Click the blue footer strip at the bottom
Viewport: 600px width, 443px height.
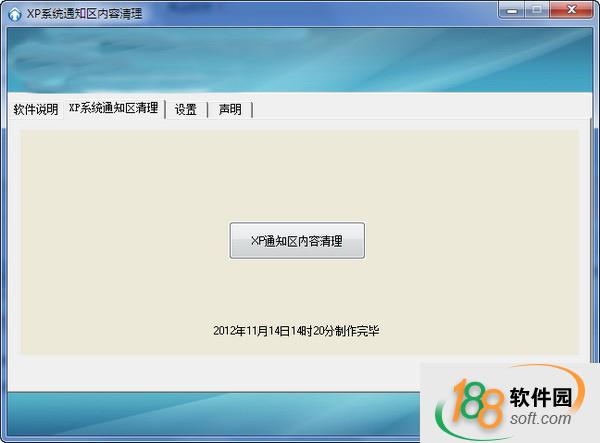click(x=200, y=412)
